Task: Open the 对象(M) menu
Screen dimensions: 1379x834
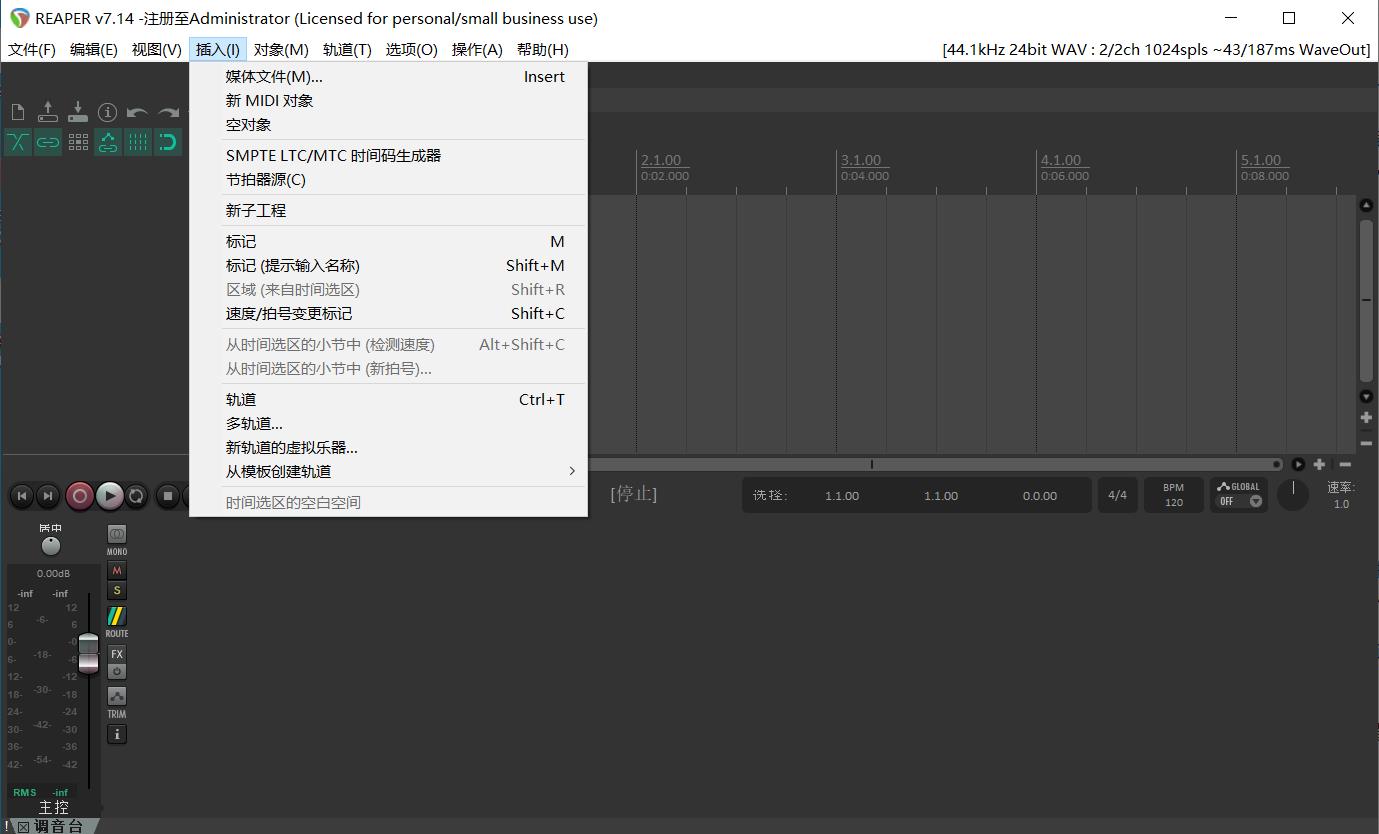Action: tap(281, 49)
